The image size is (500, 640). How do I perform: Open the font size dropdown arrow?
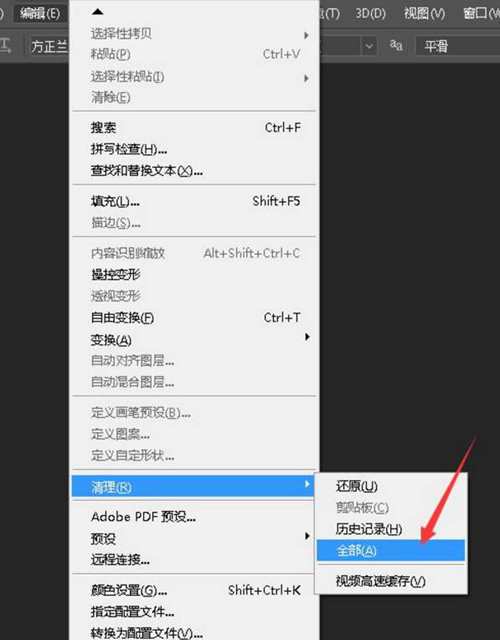pos(369,46)
